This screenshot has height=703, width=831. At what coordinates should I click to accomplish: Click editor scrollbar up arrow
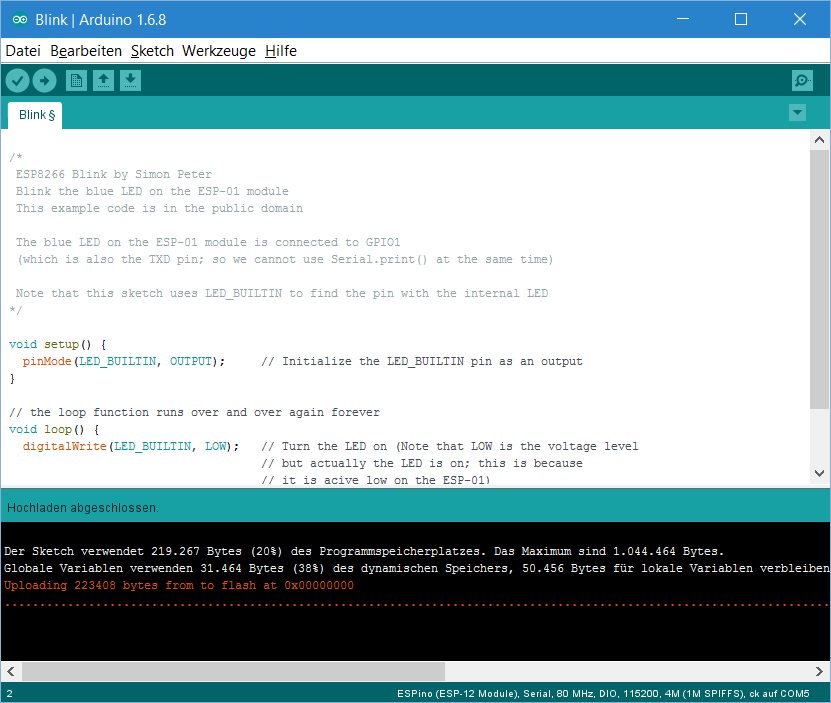tap(819, 140)
